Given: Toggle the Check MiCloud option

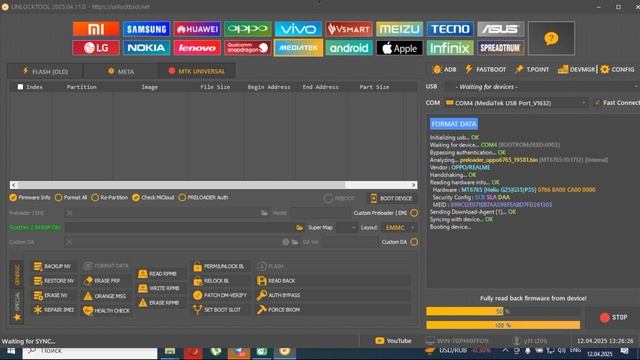Looking at the screenshot, I should (x=153, y=198).
